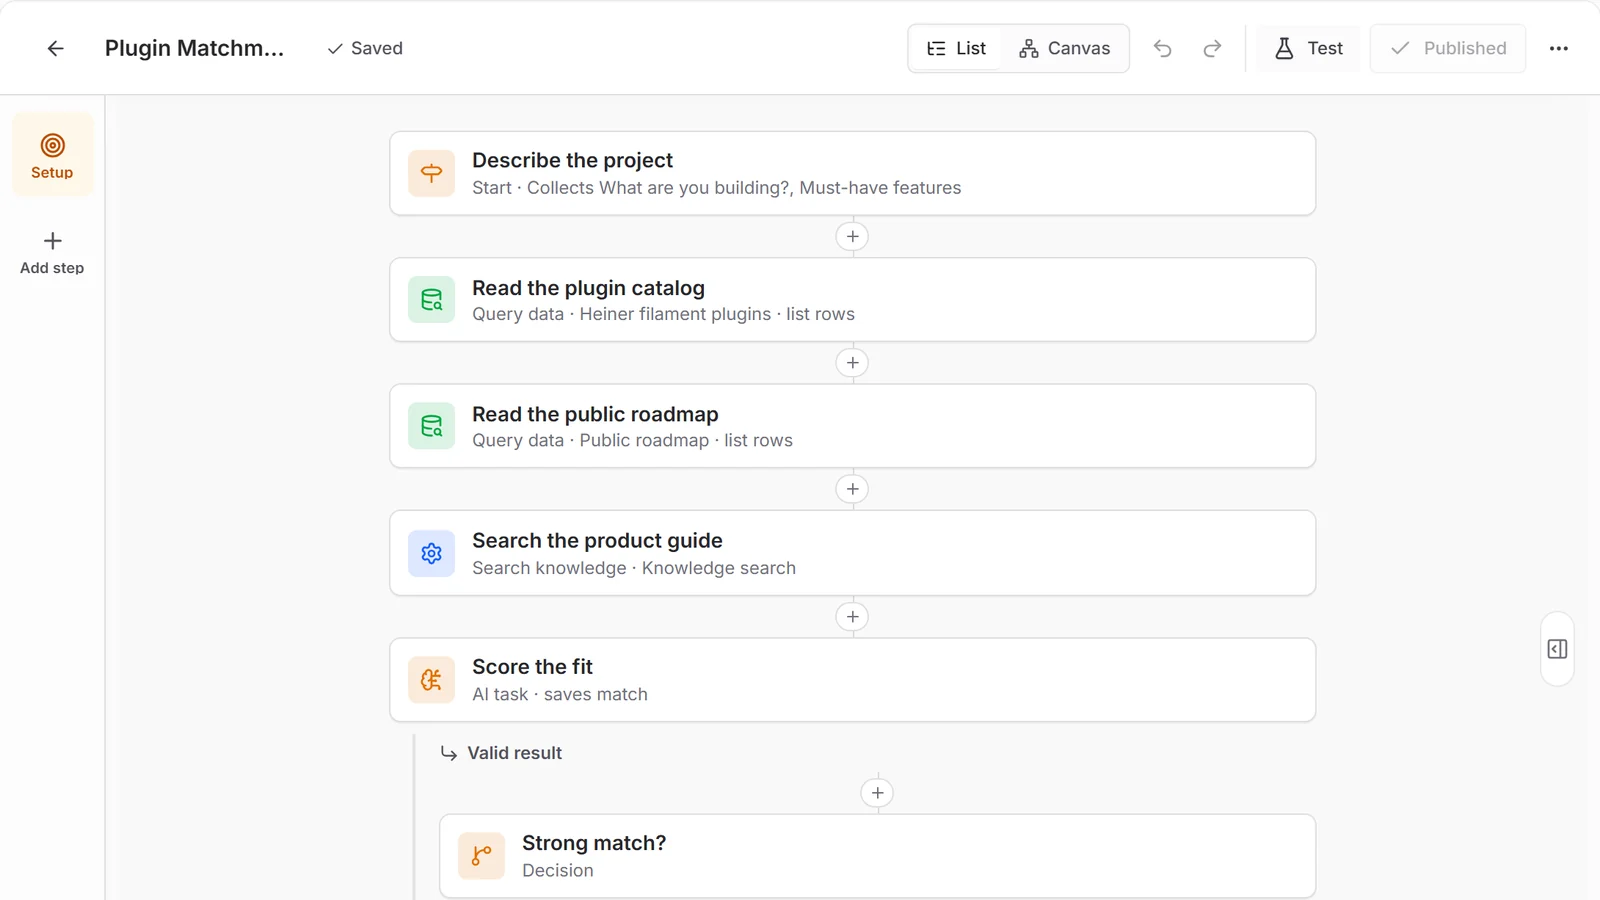Open the Strong match? decision step

pyautogui.click(x=877, y=856)
